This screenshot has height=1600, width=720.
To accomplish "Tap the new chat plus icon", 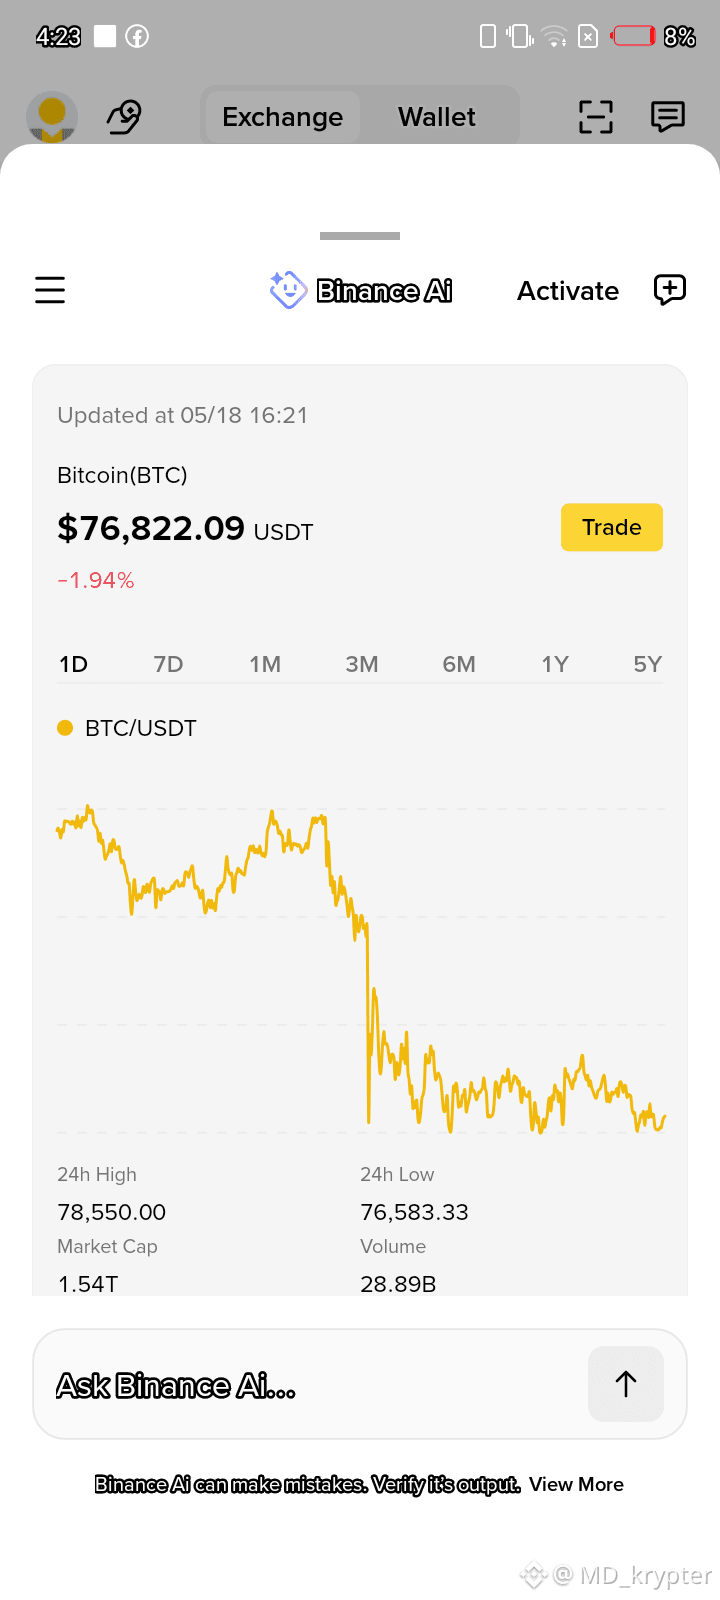I will (669, 290).
